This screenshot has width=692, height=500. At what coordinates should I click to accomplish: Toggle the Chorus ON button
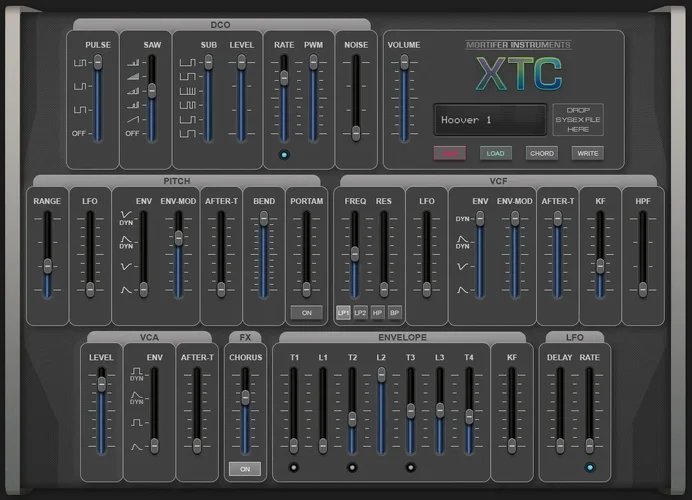tap(245, 469)
